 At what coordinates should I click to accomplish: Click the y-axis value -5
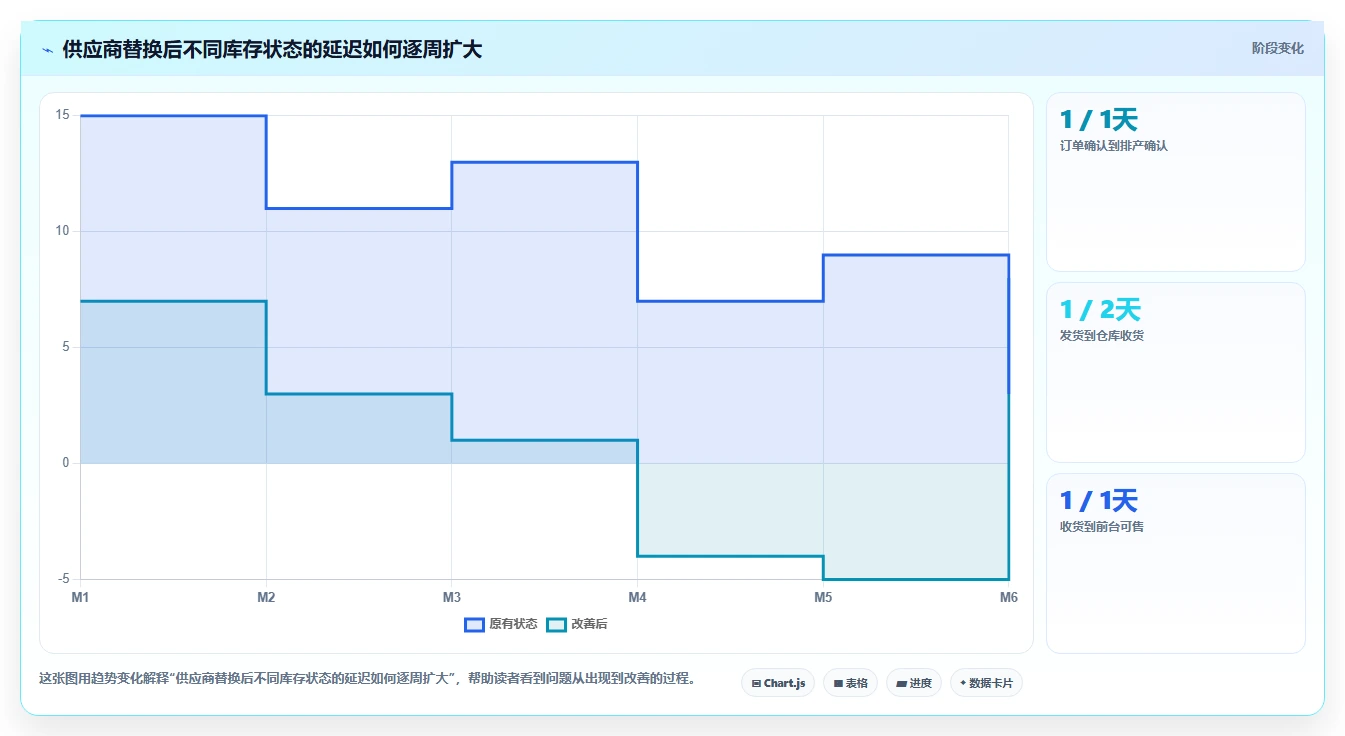(x=63, y=579)
